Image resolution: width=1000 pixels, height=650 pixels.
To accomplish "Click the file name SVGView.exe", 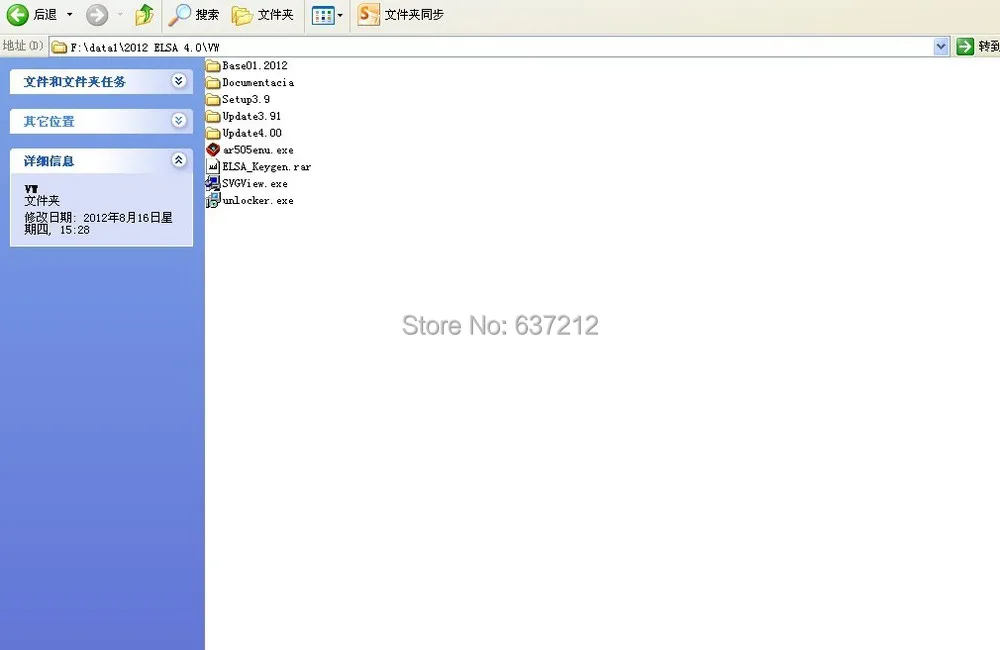I will tap(254, 183).
